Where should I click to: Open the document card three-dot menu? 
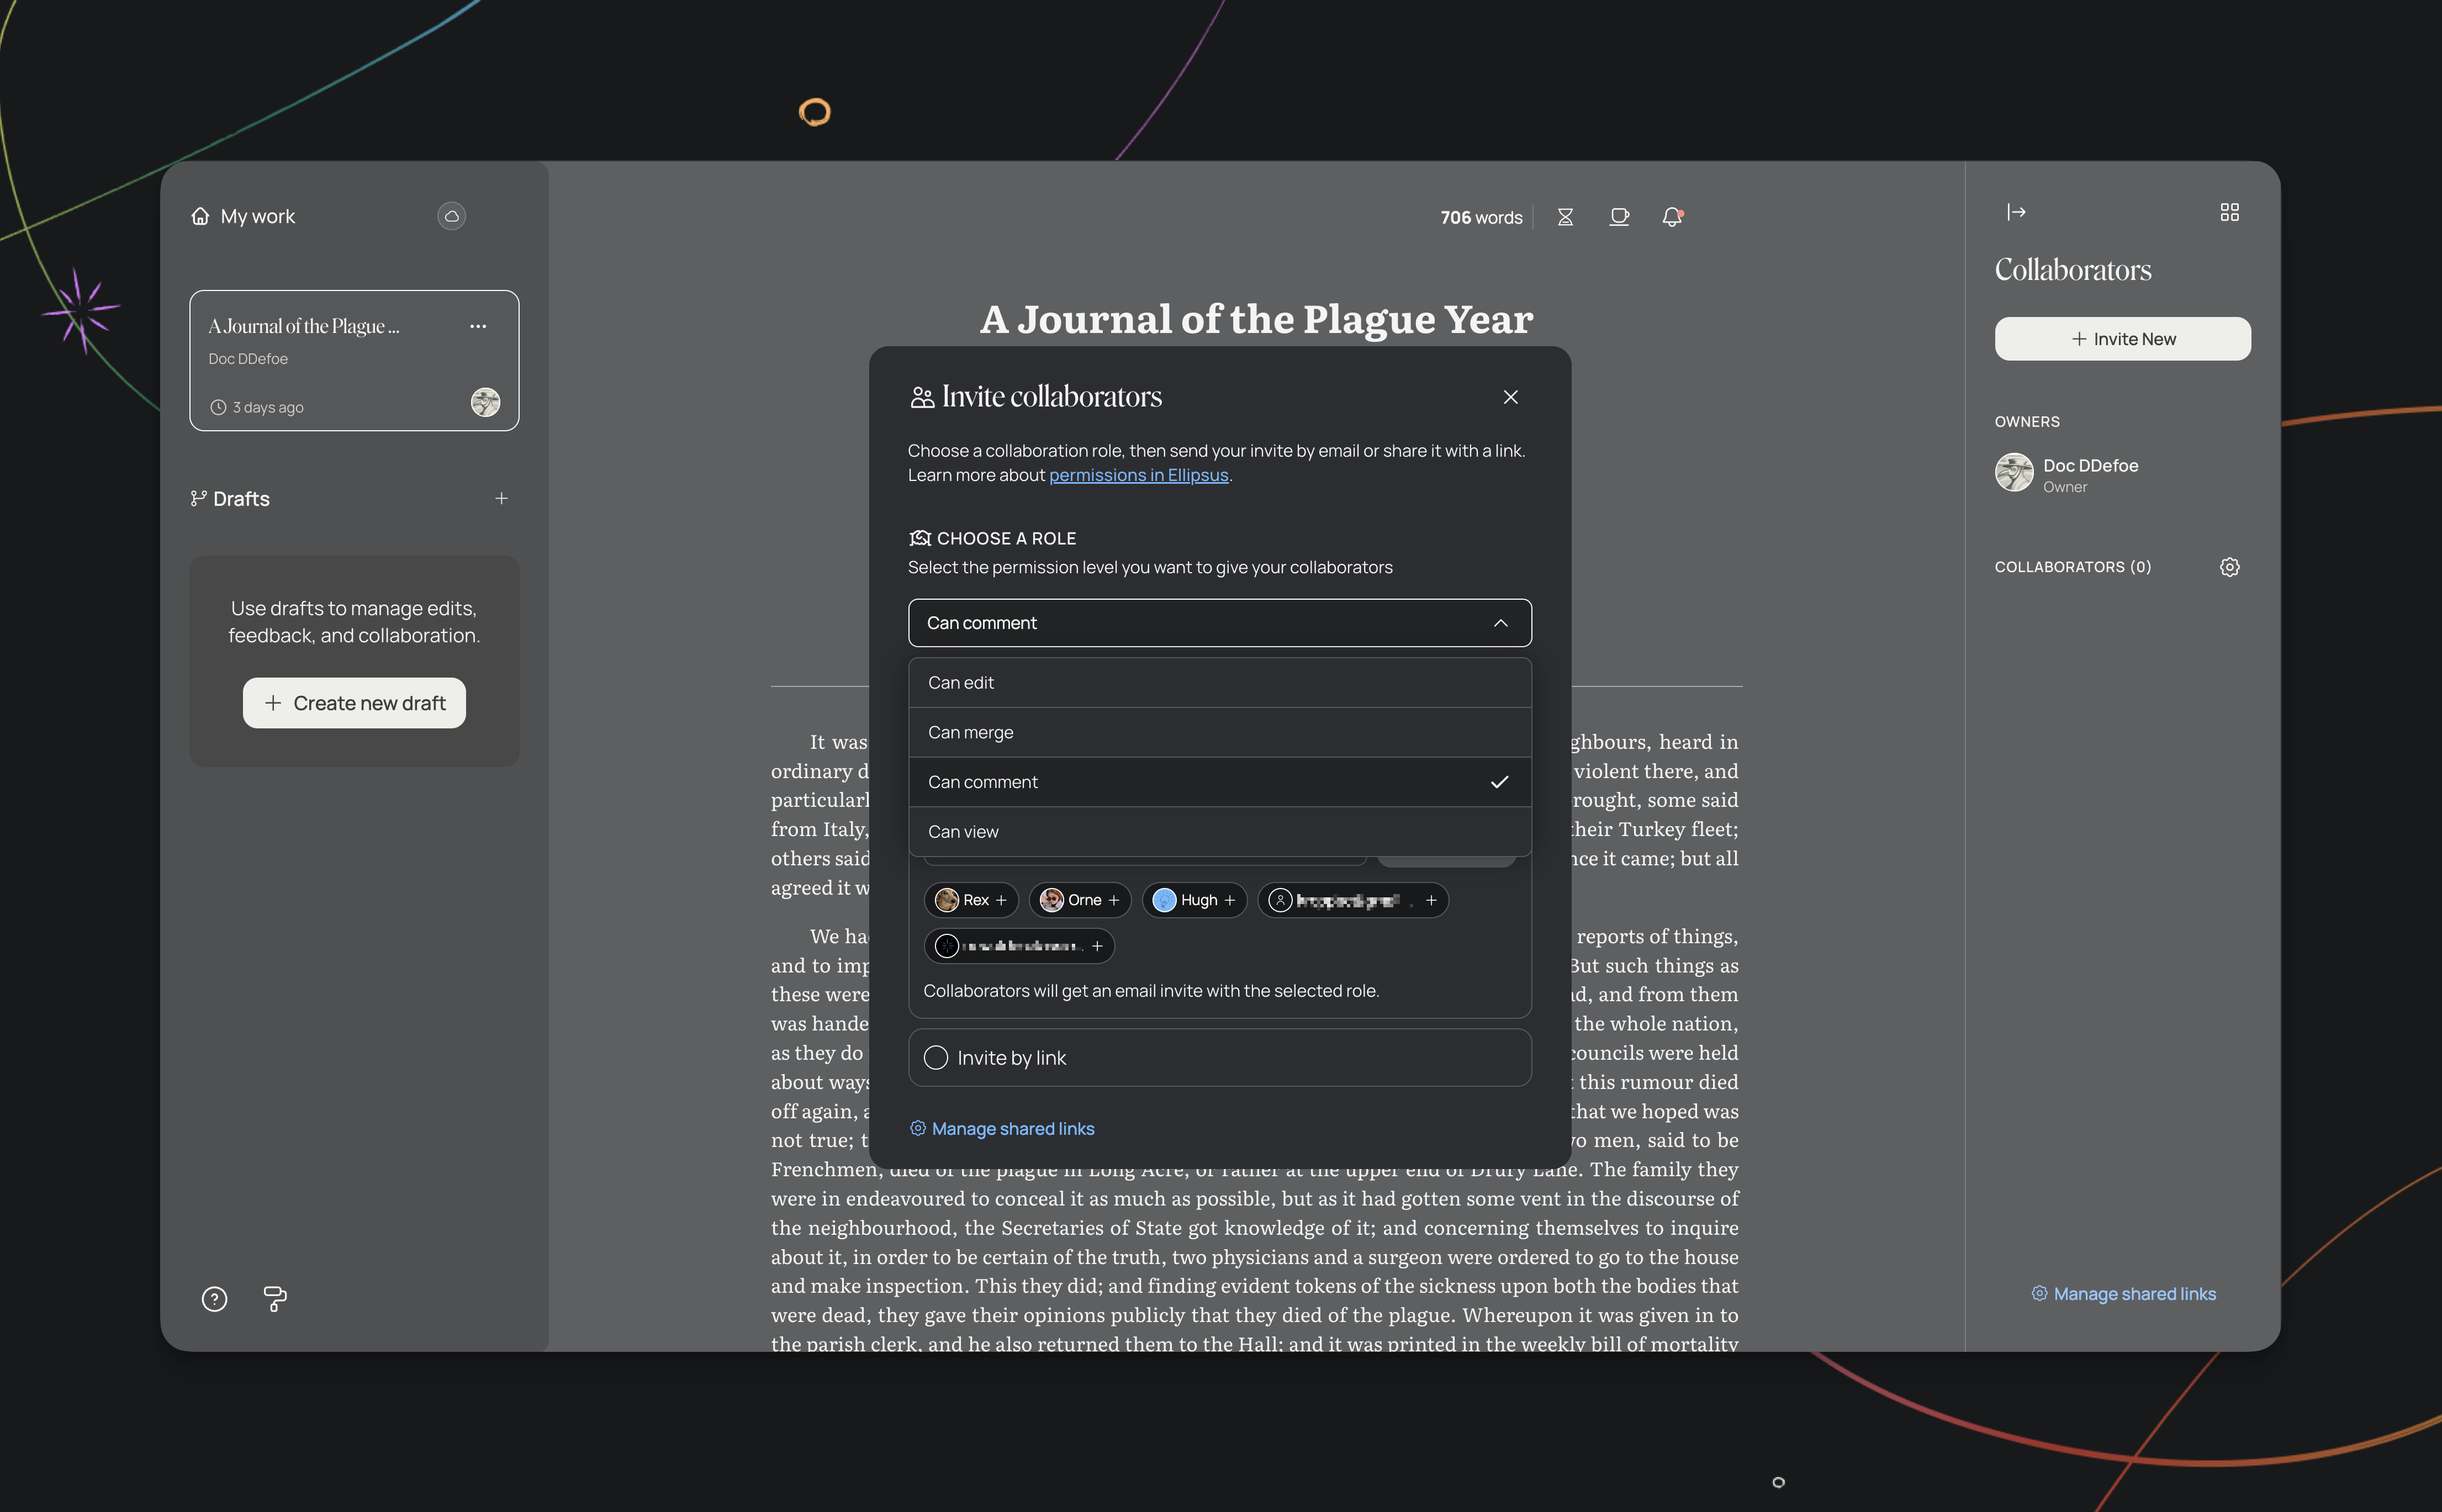(x=478, y=326)
